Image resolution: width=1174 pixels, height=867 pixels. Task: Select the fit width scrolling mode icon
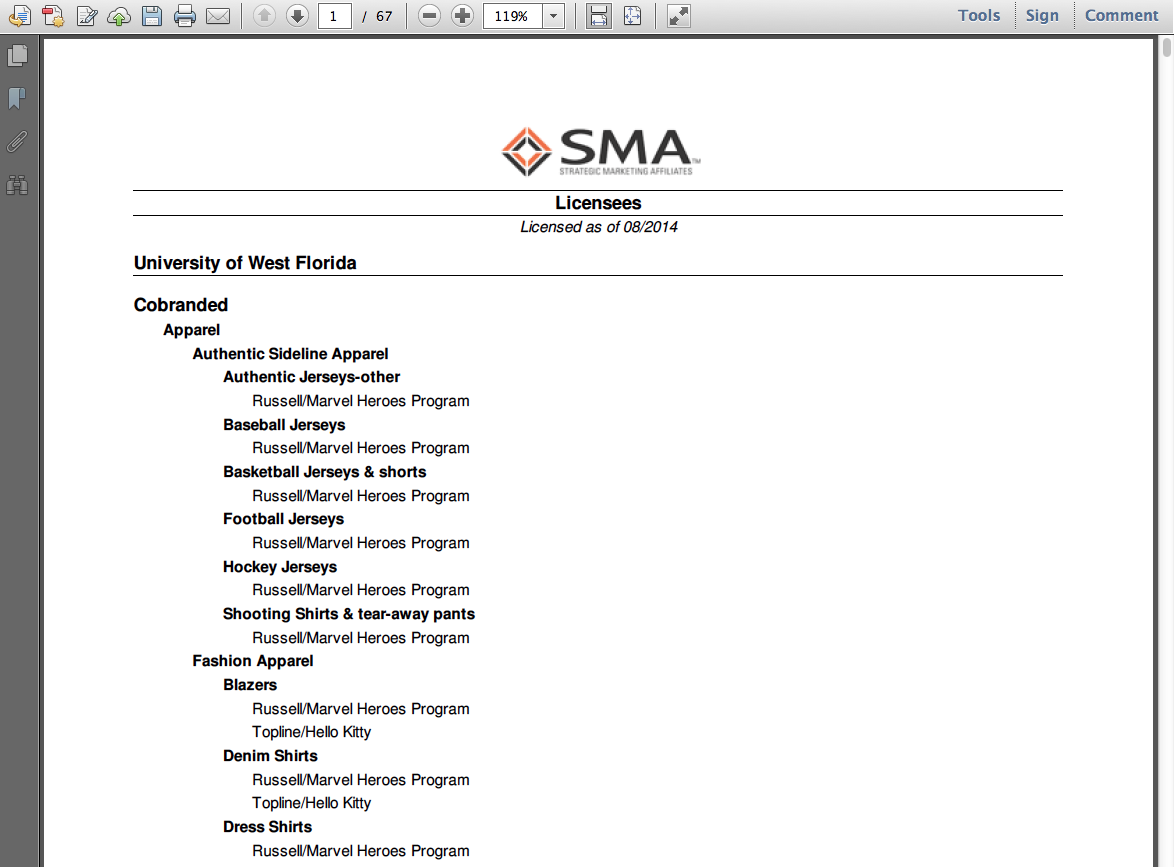tap(598, 16)
